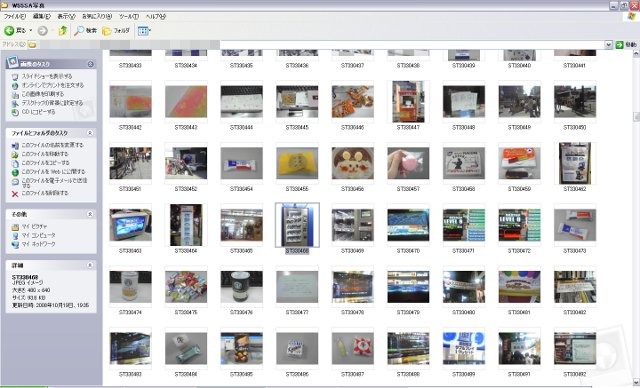The image size is (640, 388).
Task: Click the order prints online globe icon
Action: point(15,86)
